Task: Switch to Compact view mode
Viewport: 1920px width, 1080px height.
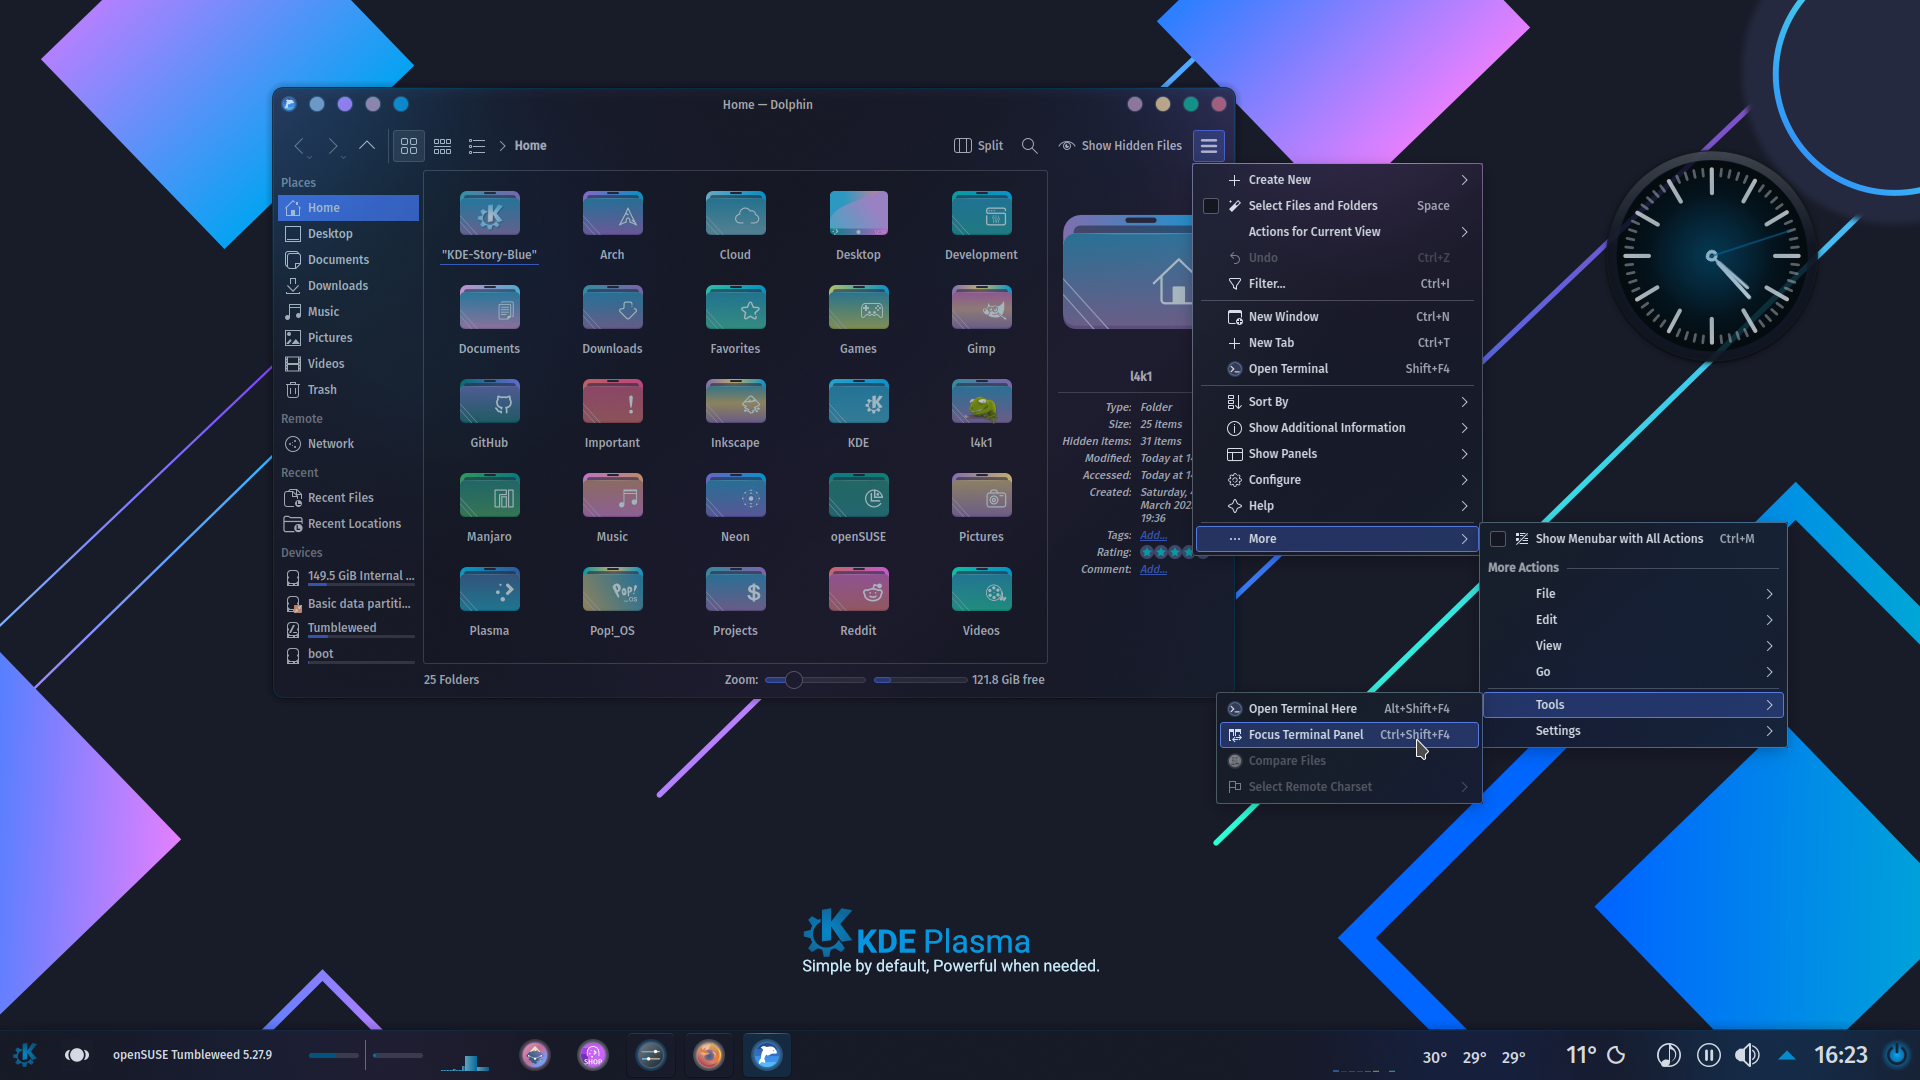Action: [443, 146]
